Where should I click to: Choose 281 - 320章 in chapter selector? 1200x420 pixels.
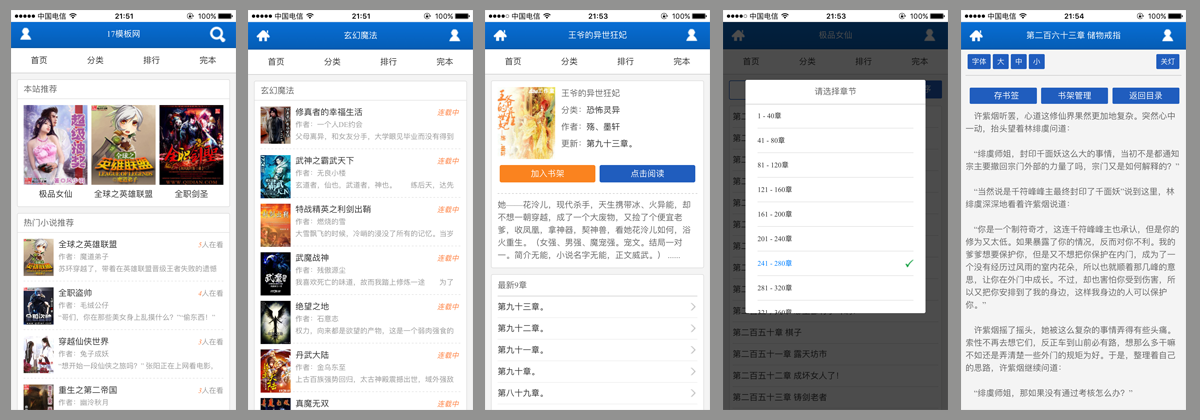(835, 288)
